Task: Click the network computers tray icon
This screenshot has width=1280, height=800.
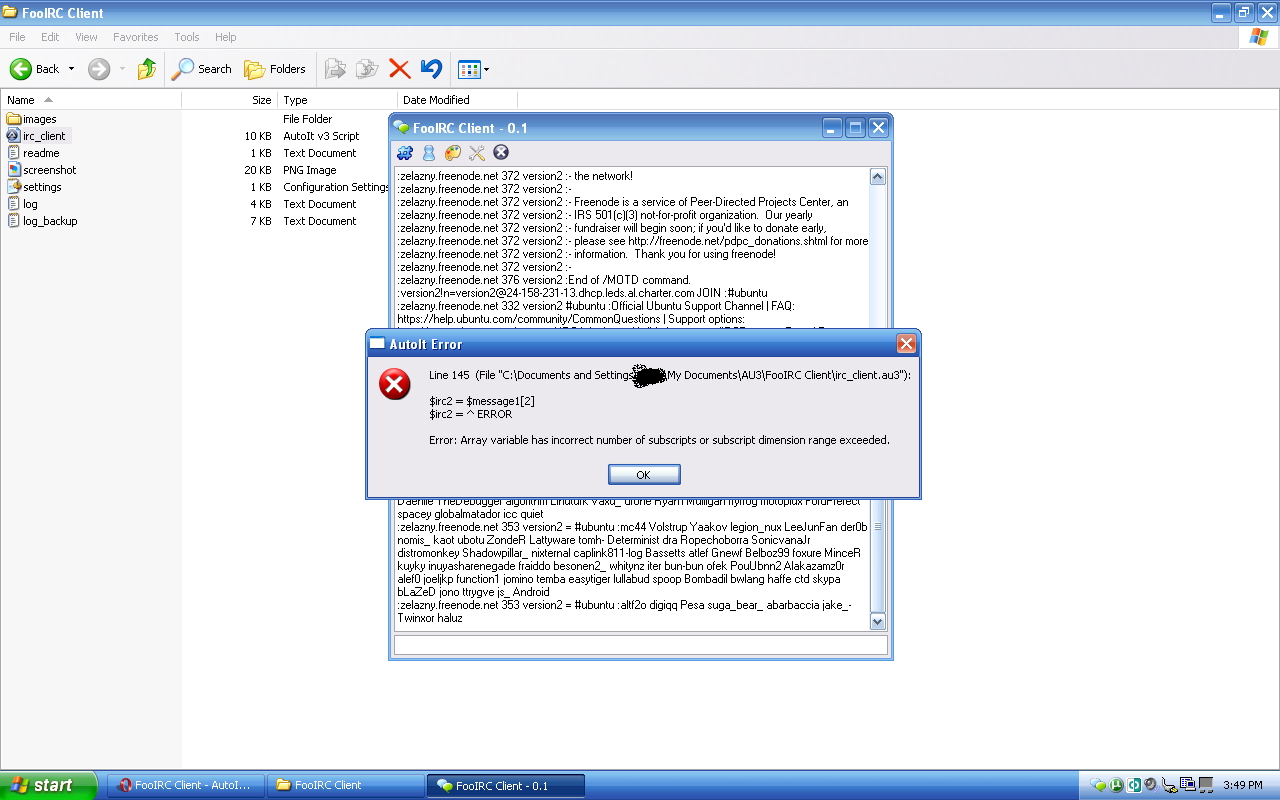Action: click(x=1187, y=785)
